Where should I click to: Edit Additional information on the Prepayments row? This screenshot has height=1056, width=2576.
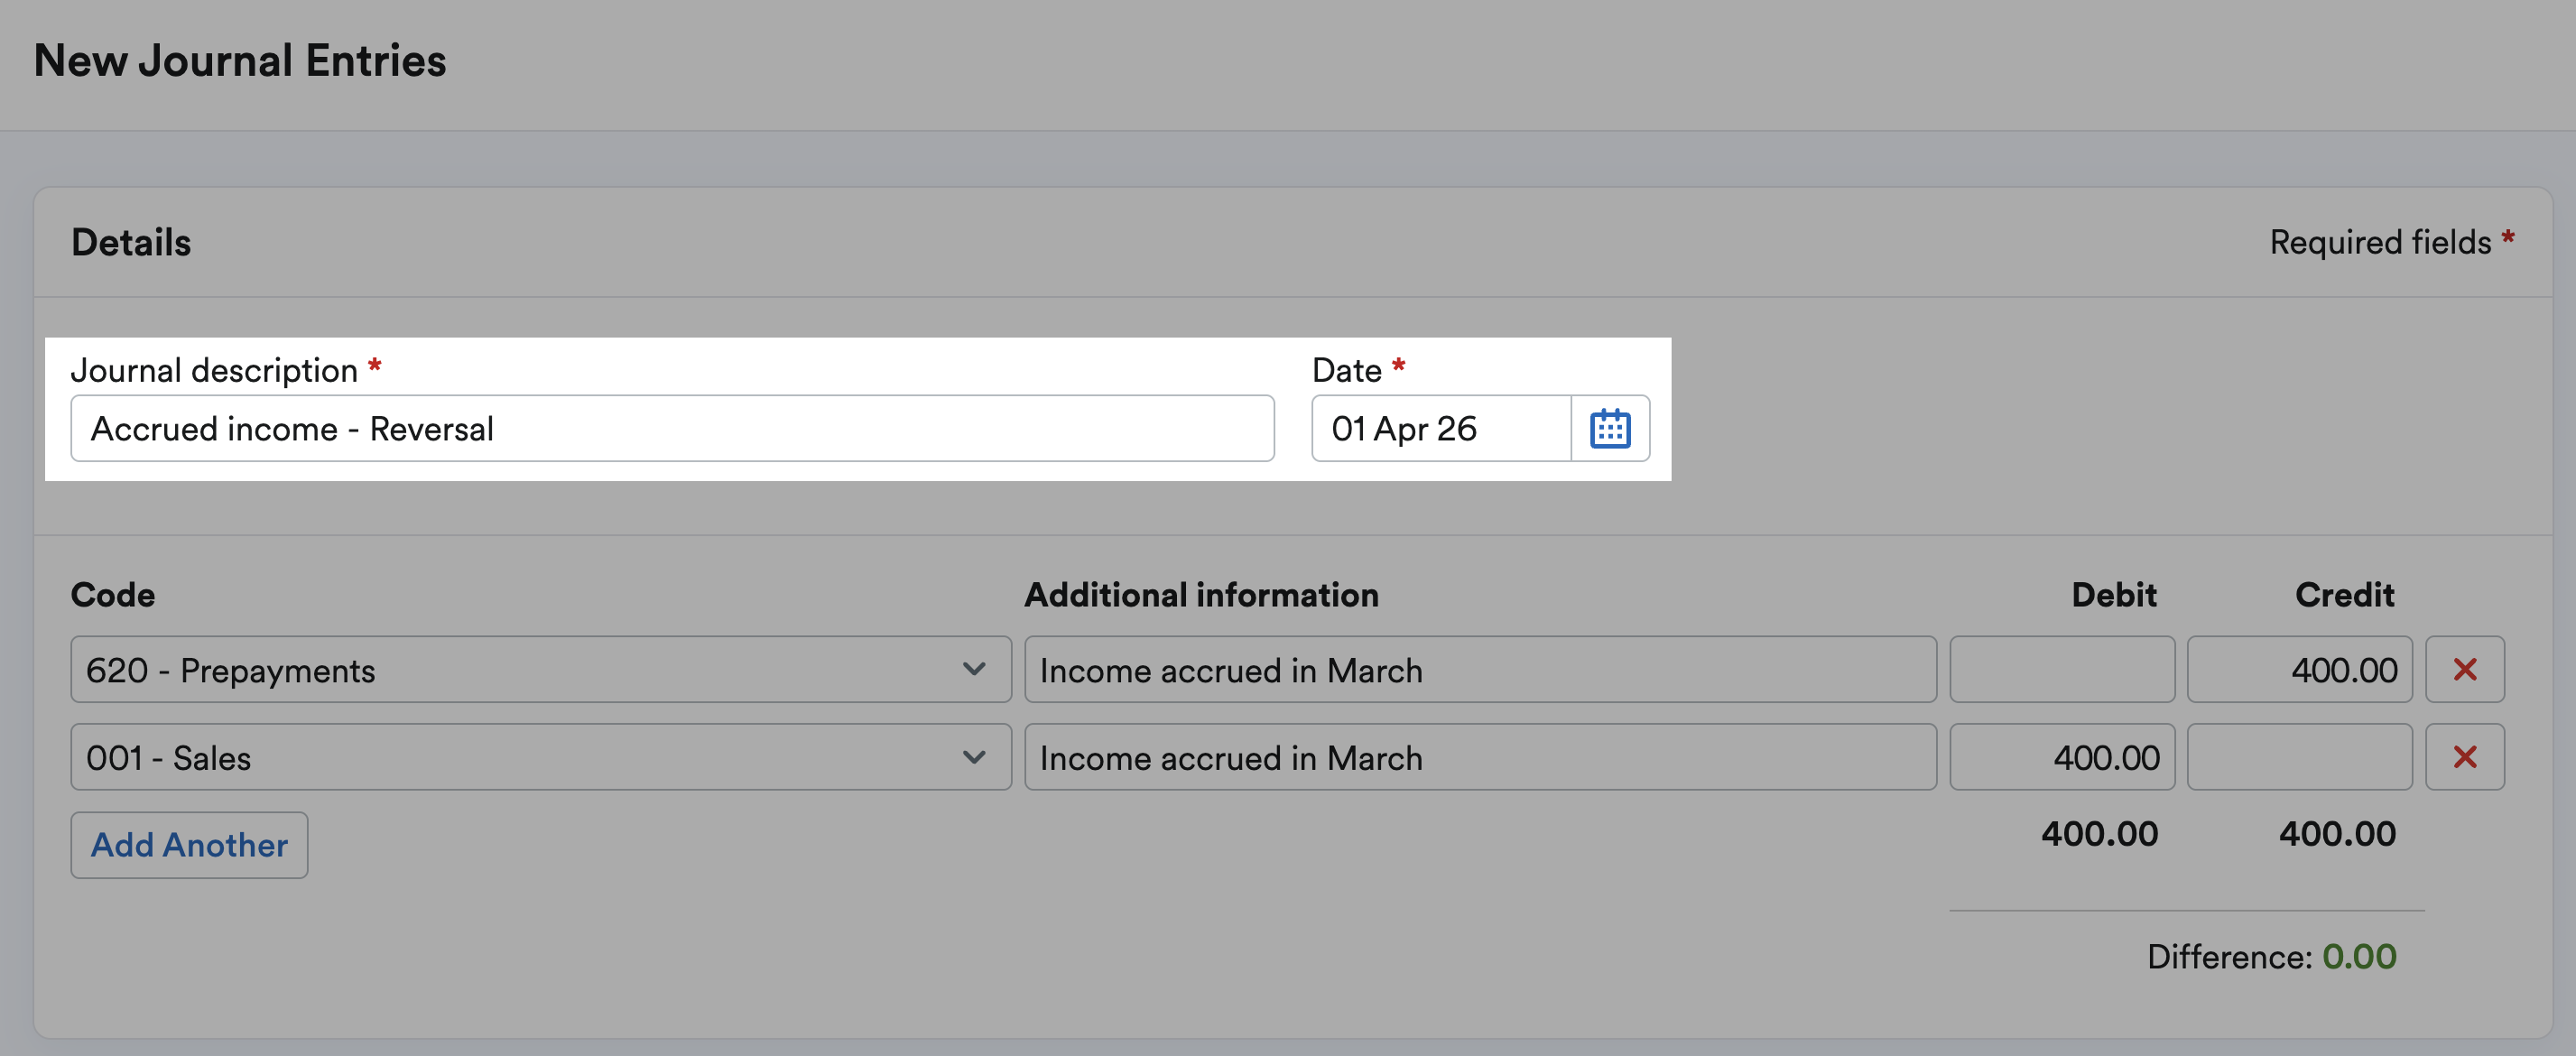1480,669
